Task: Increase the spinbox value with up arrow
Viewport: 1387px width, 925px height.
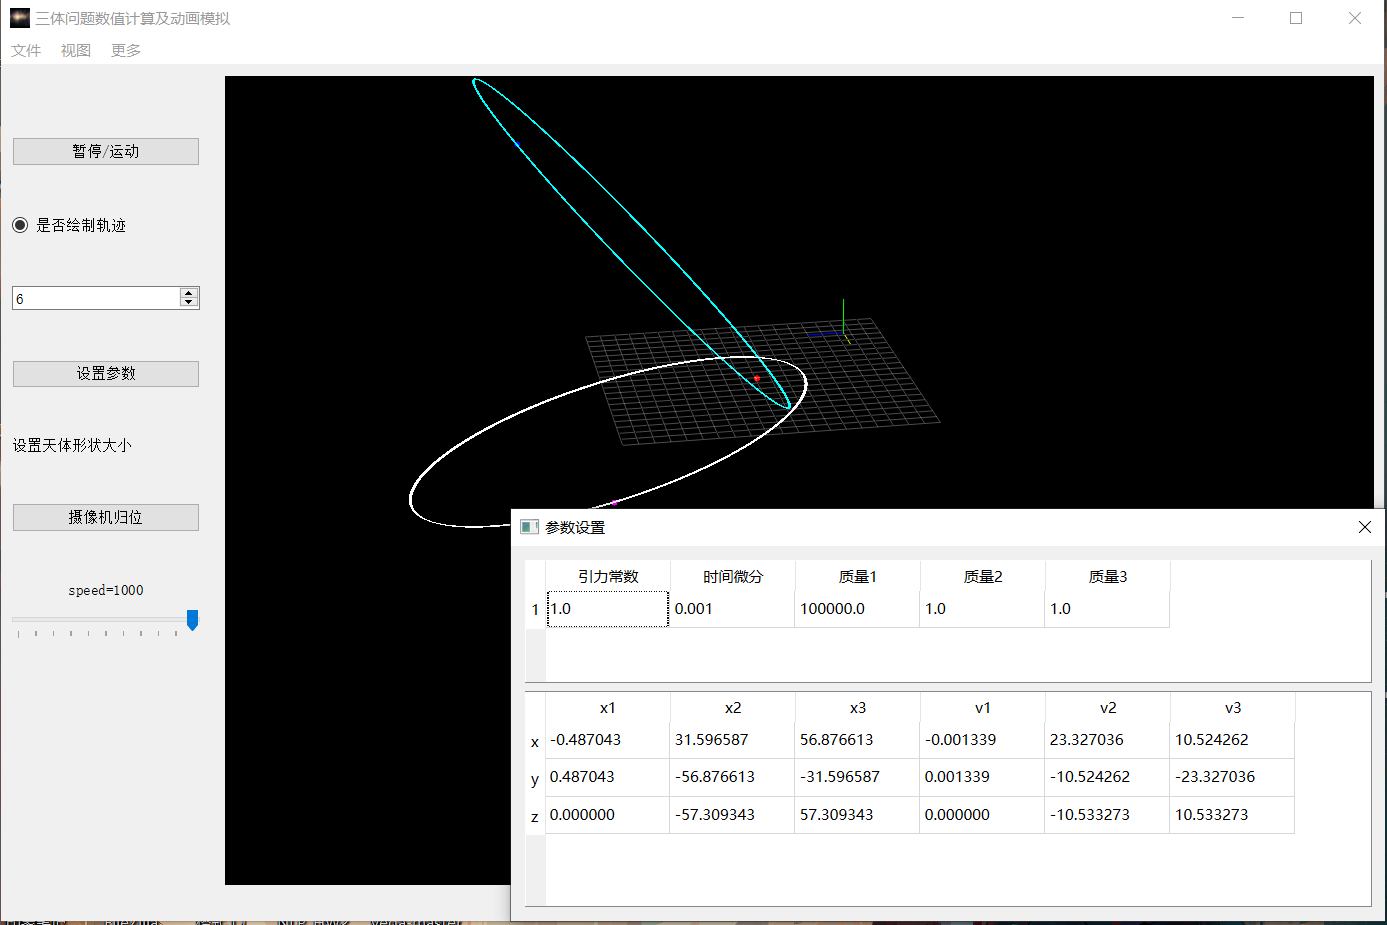Action: 189,293
